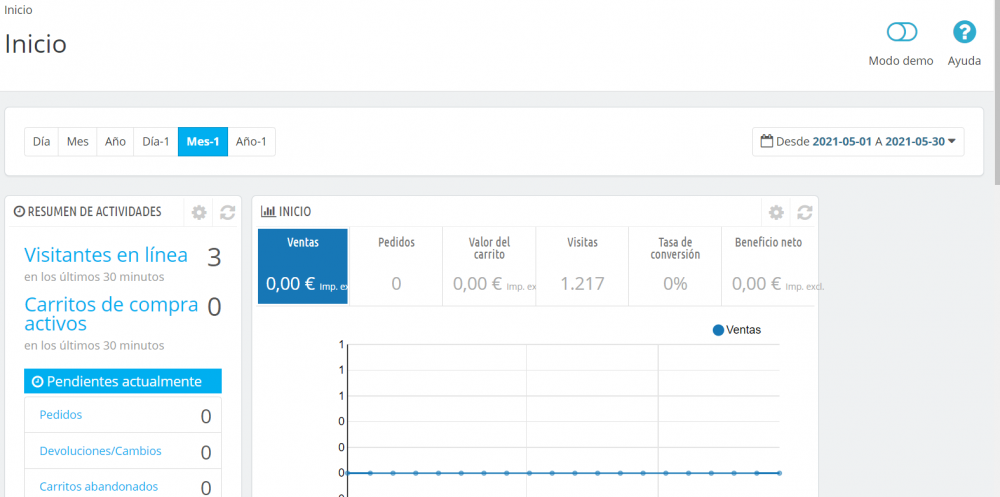Click the Pendientes actualmente header
Image resolution: width=1000 pixels, height=497 pixels.
point(123,382)
